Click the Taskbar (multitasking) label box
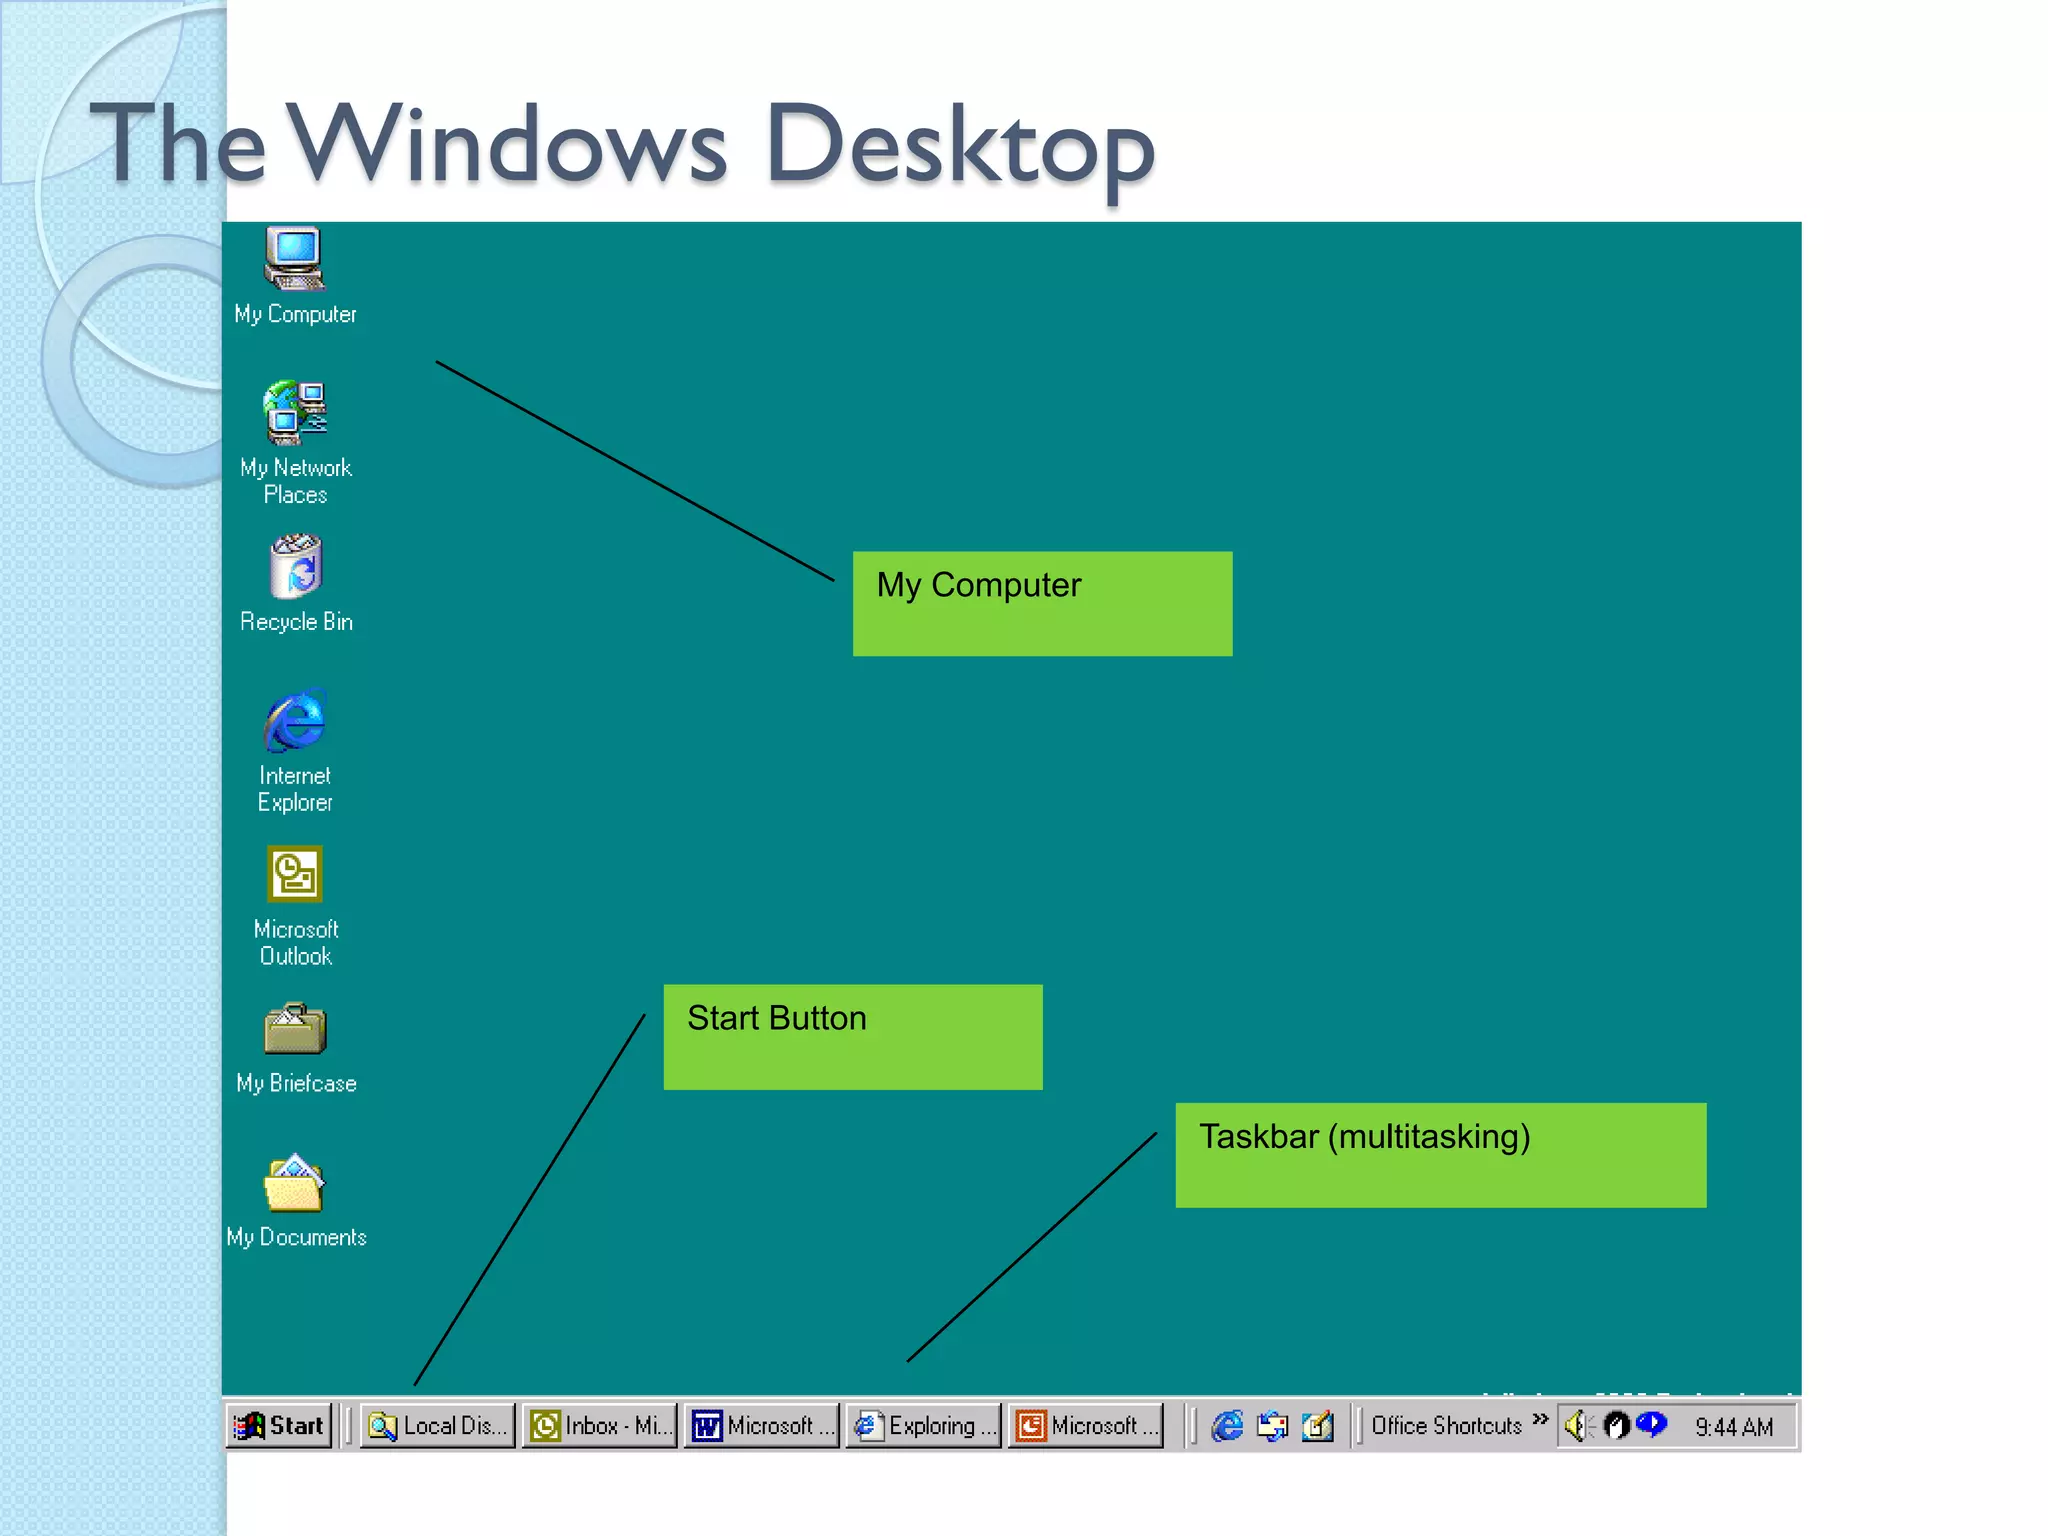This screenshot has height=1536, width=2048. pyautogui.click(x=1440, y=1155)
